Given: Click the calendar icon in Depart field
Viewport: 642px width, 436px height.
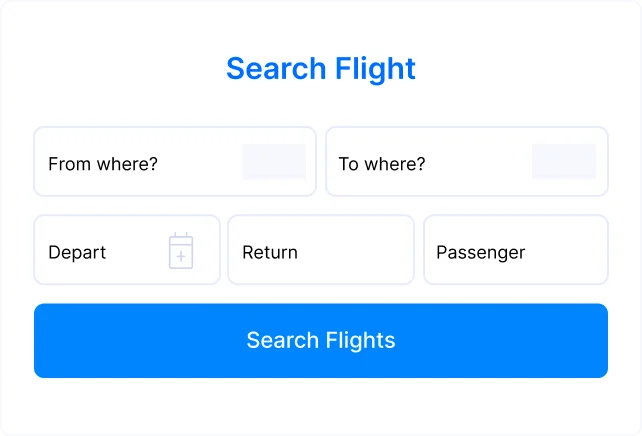Looking at the screenshot, I should click(181, 250).
